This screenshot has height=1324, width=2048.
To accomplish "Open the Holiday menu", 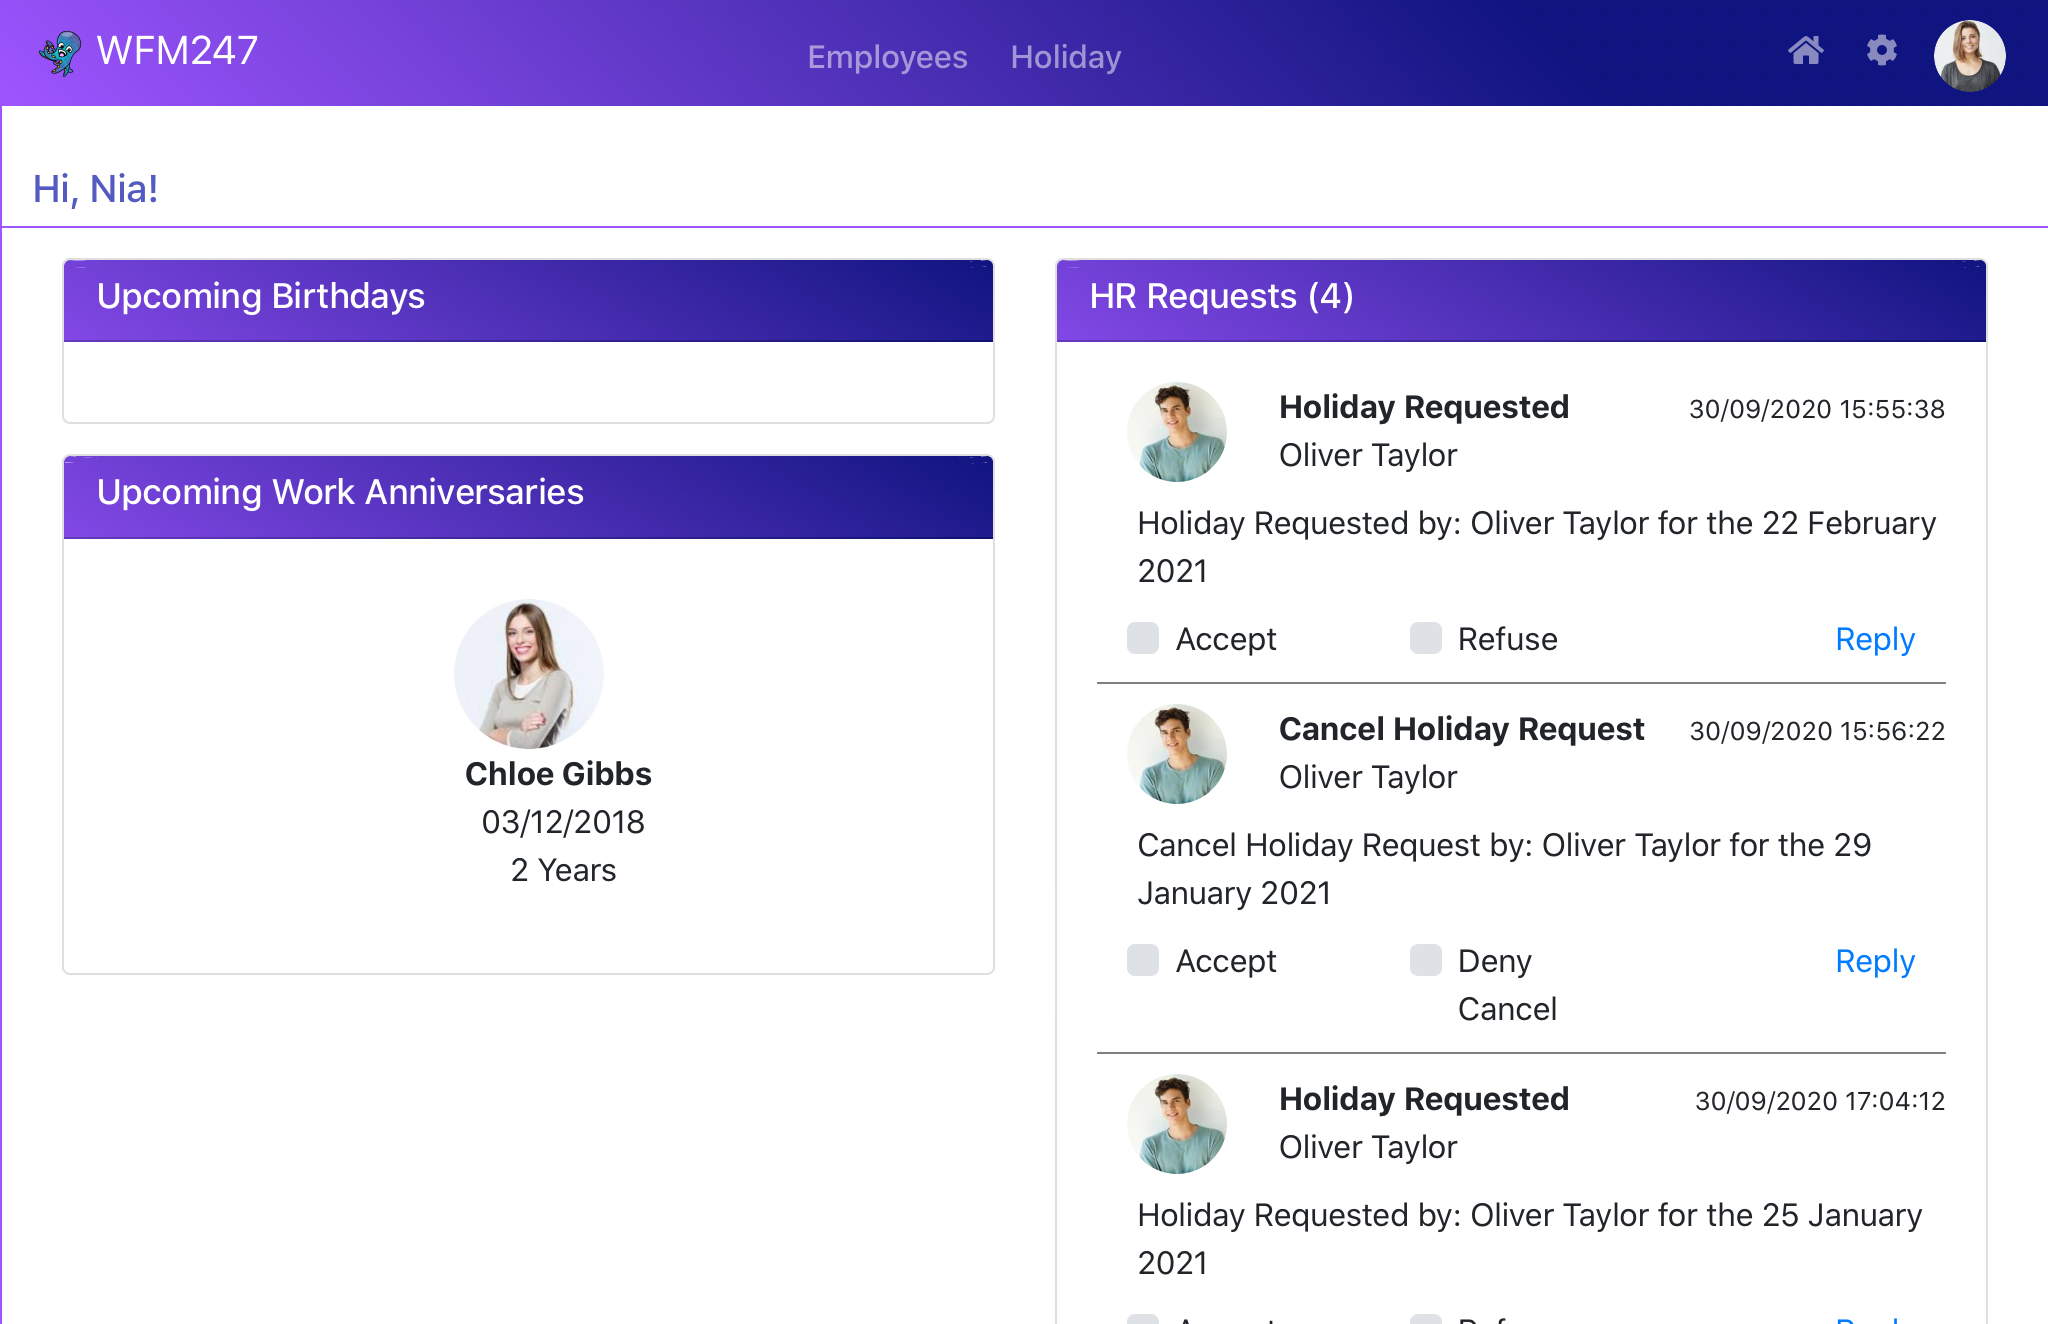I will point(1065,57).
